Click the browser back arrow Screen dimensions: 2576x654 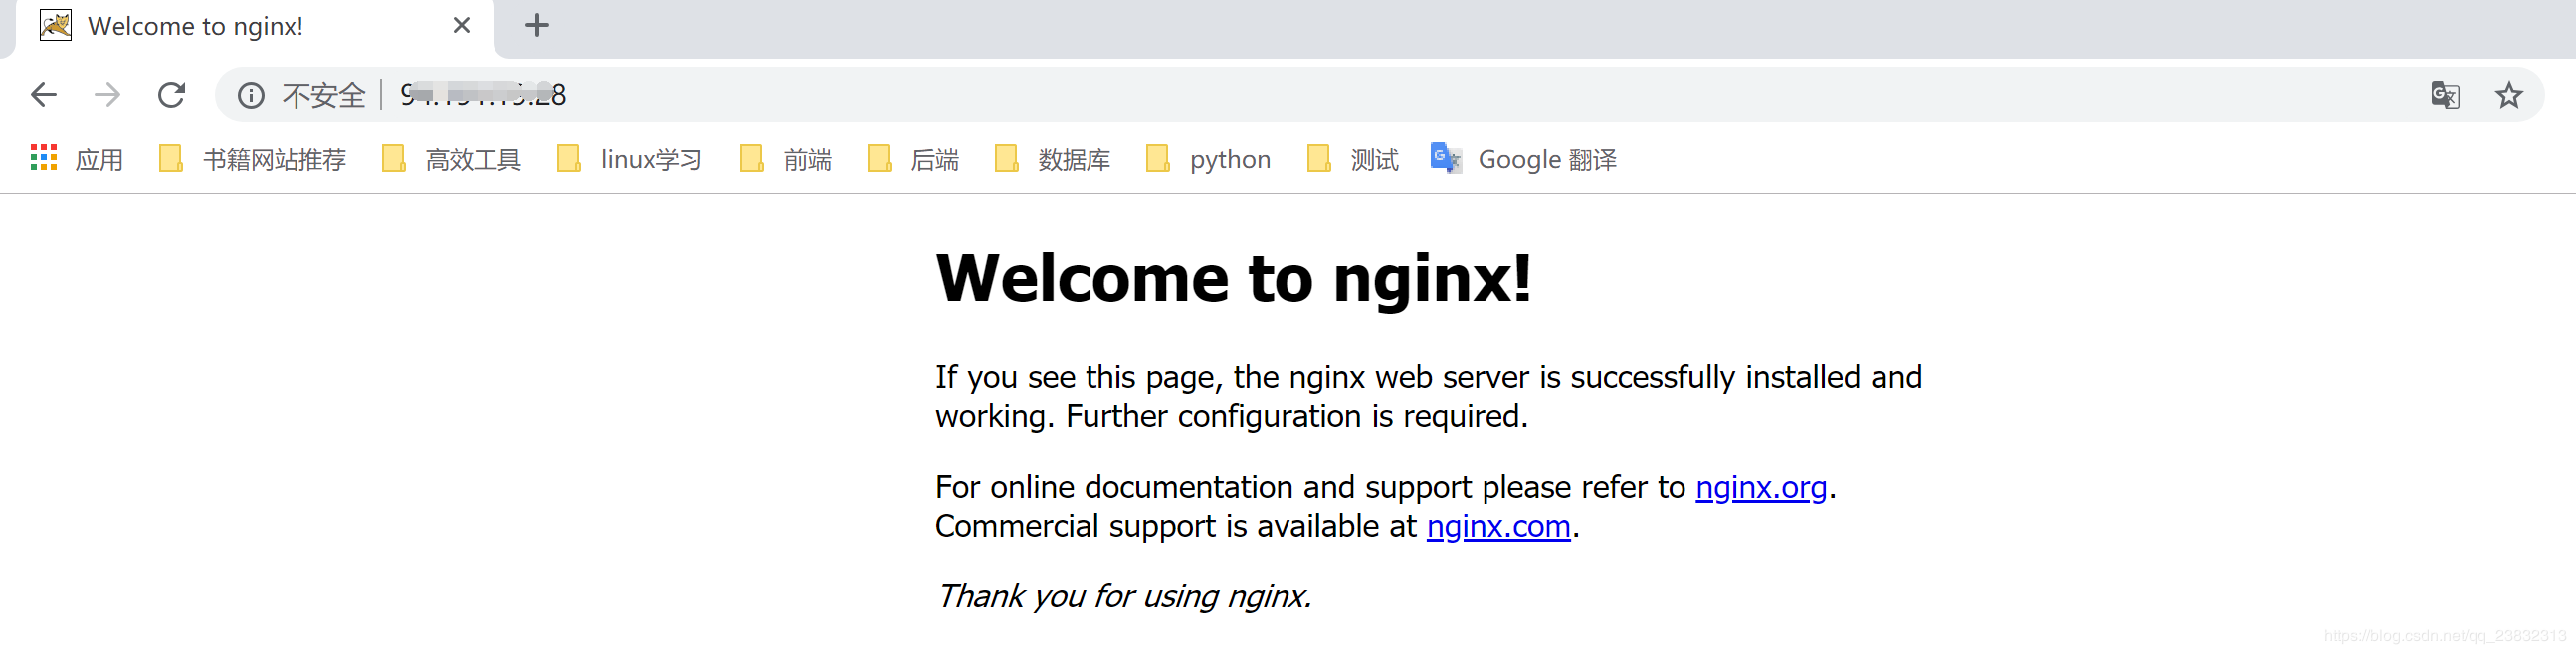point(44,95)
